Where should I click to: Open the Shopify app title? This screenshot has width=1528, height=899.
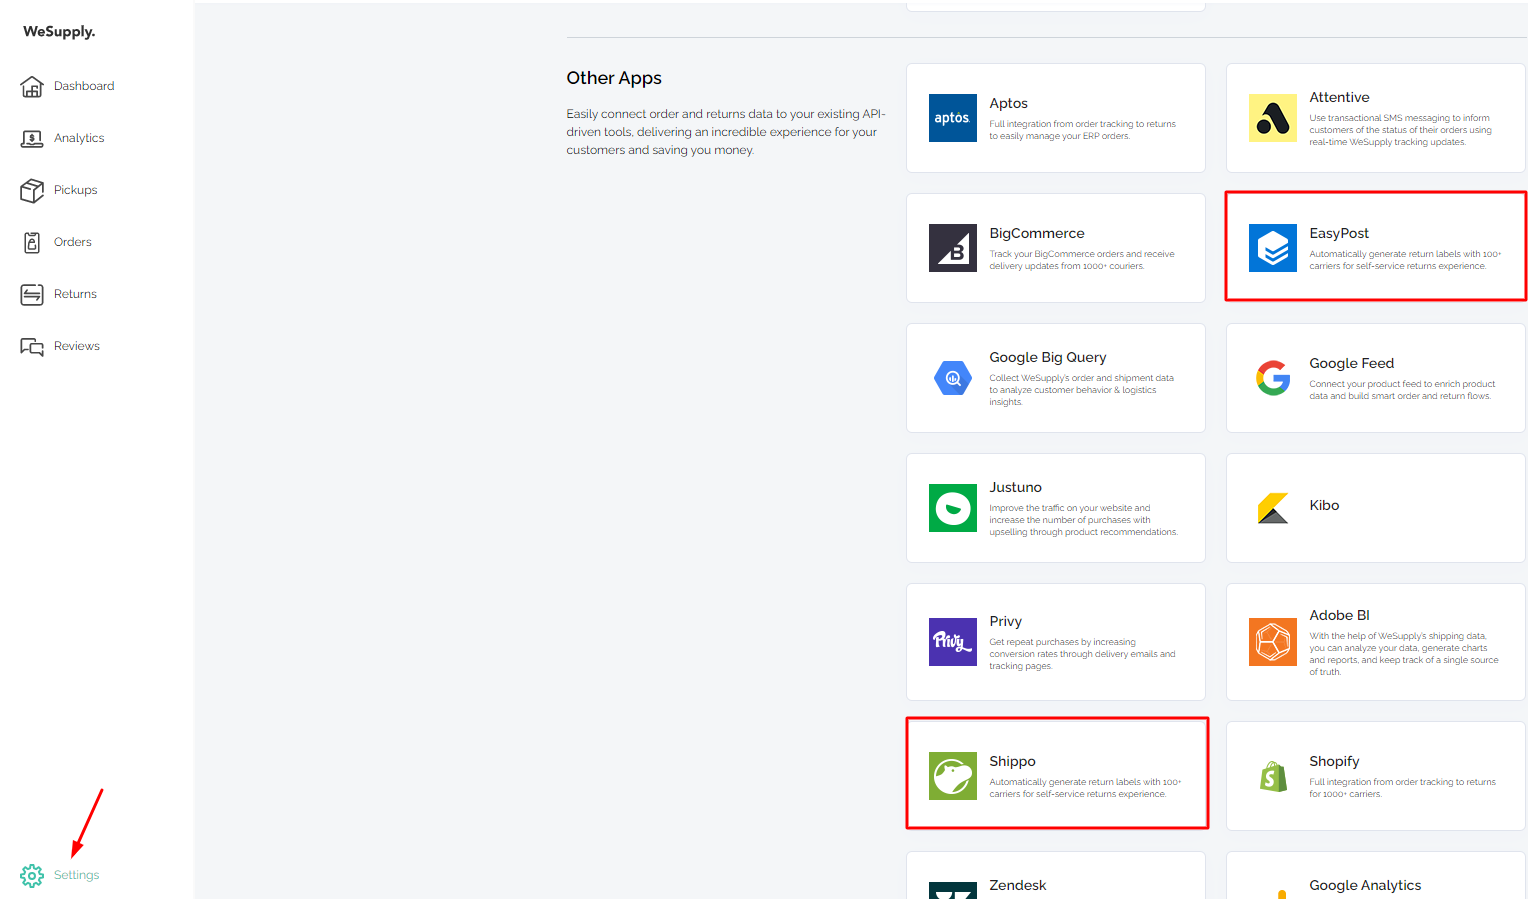click(1335, 761)
